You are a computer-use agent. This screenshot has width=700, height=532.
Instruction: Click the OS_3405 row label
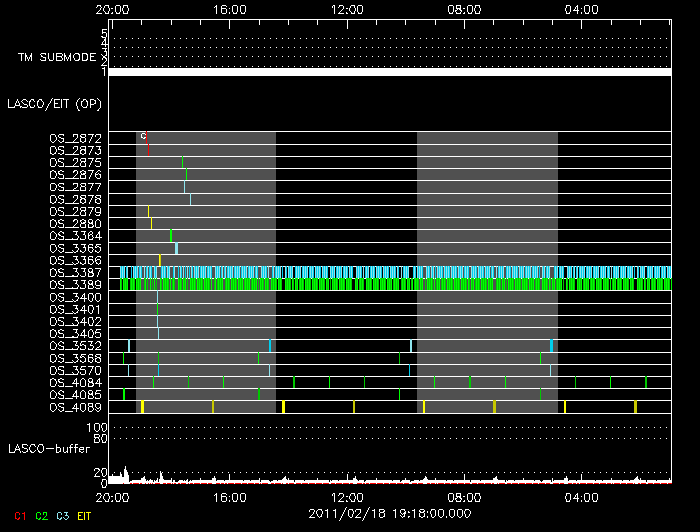[75, 333]
